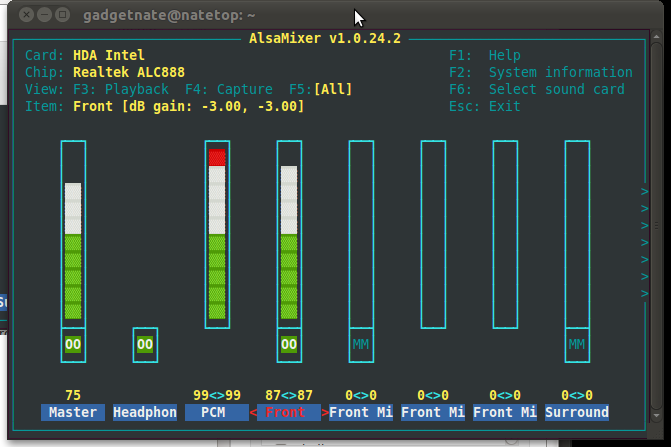Click the Surround value 0<>0
671x447 pixels.
pyautogui.click(x=577, y=395)
